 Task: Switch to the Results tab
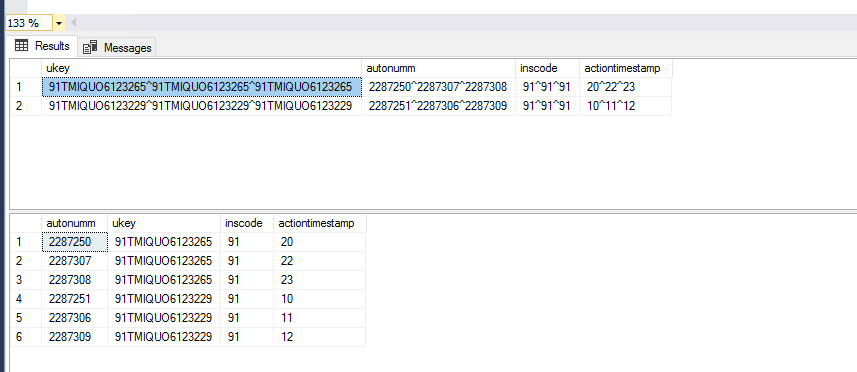click(x=42, y=46)
